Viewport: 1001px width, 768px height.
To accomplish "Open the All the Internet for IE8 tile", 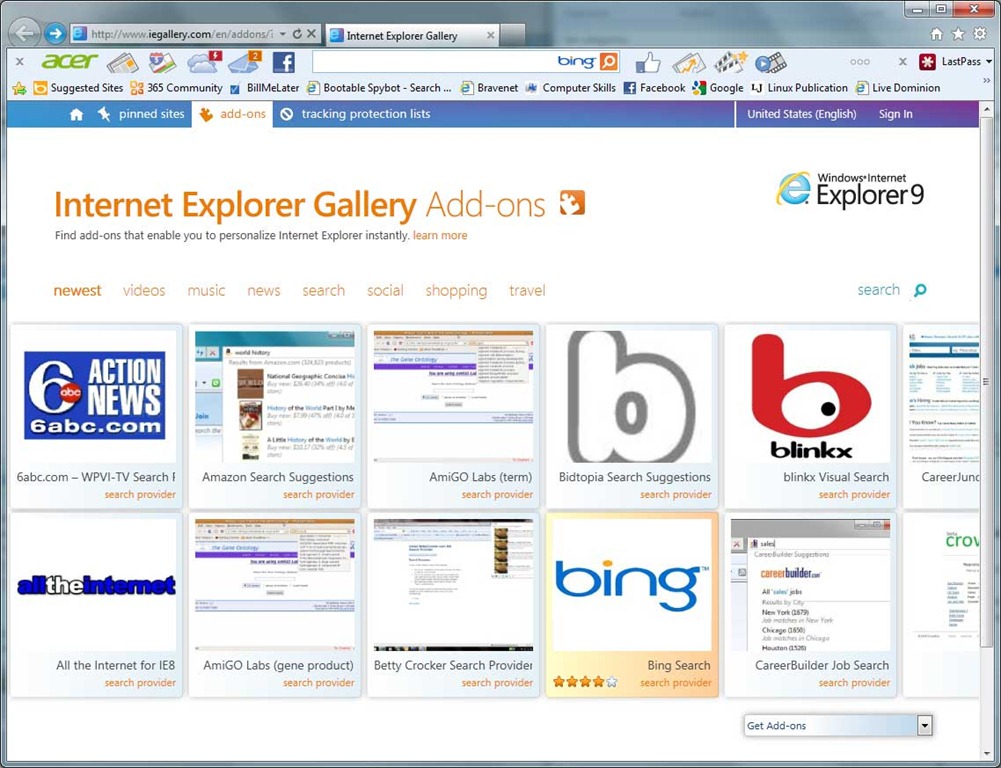I will pyautogui.click(x=96, y=605).
